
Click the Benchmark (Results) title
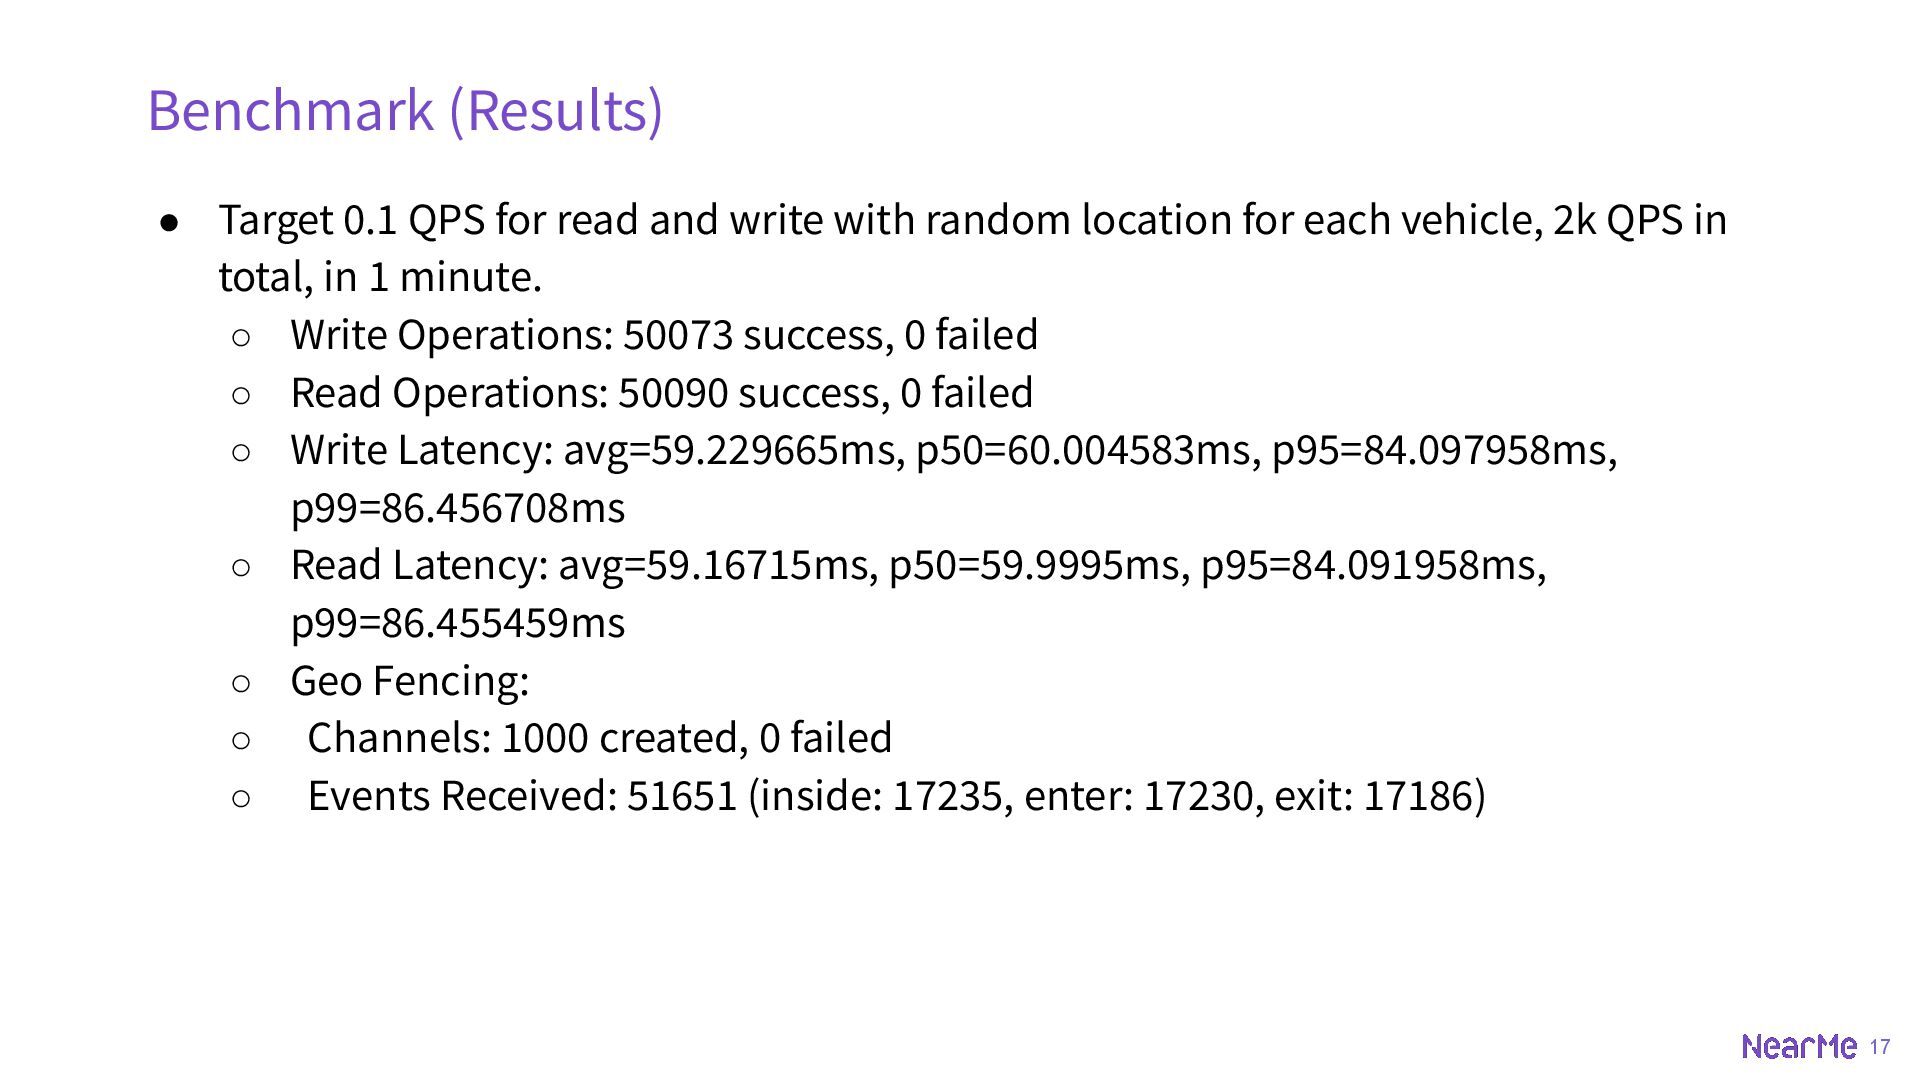click(405, 109)
